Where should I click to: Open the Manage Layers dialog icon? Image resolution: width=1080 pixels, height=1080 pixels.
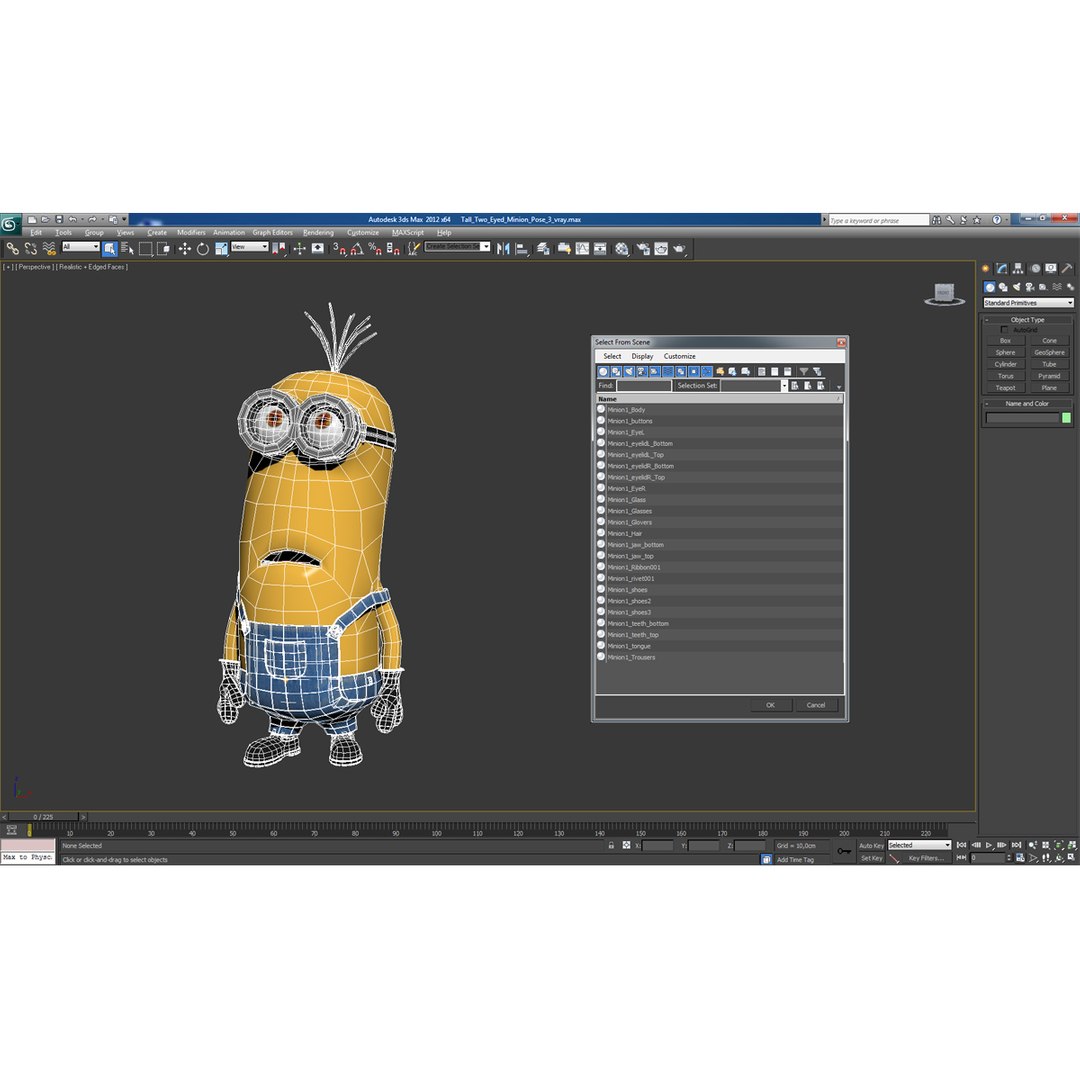(543, 249)
